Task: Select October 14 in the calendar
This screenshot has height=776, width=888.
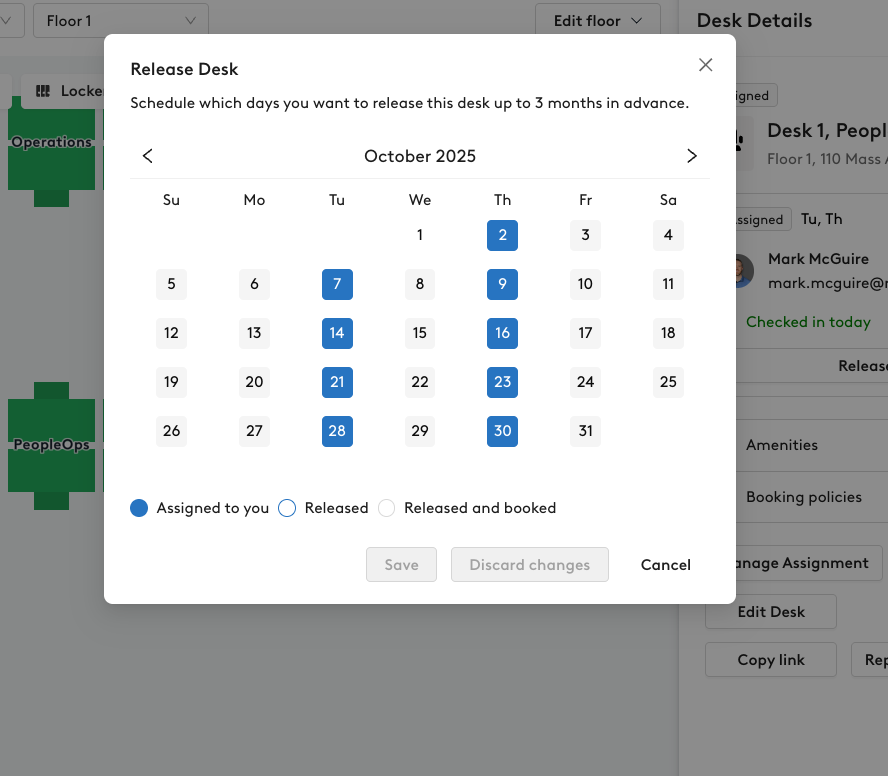Action: point(337,333)
